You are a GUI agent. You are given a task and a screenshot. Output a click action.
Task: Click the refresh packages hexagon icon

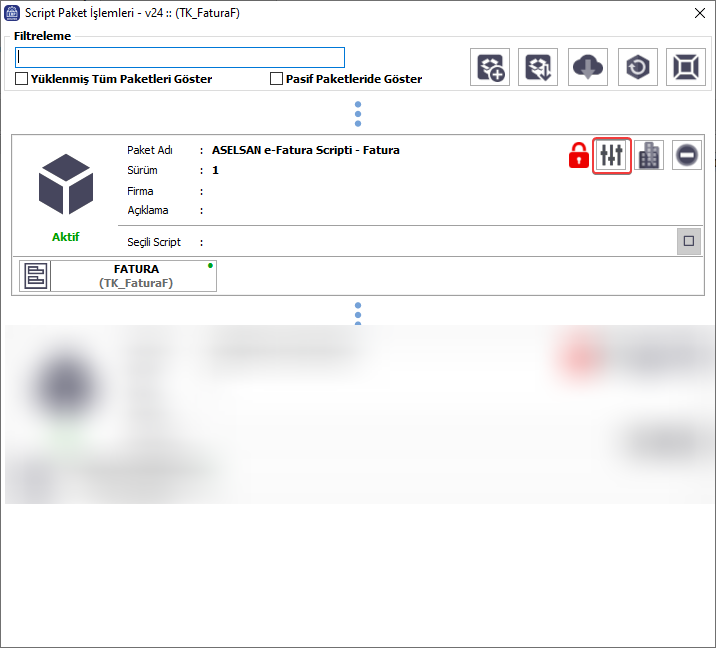pos(637,68)
